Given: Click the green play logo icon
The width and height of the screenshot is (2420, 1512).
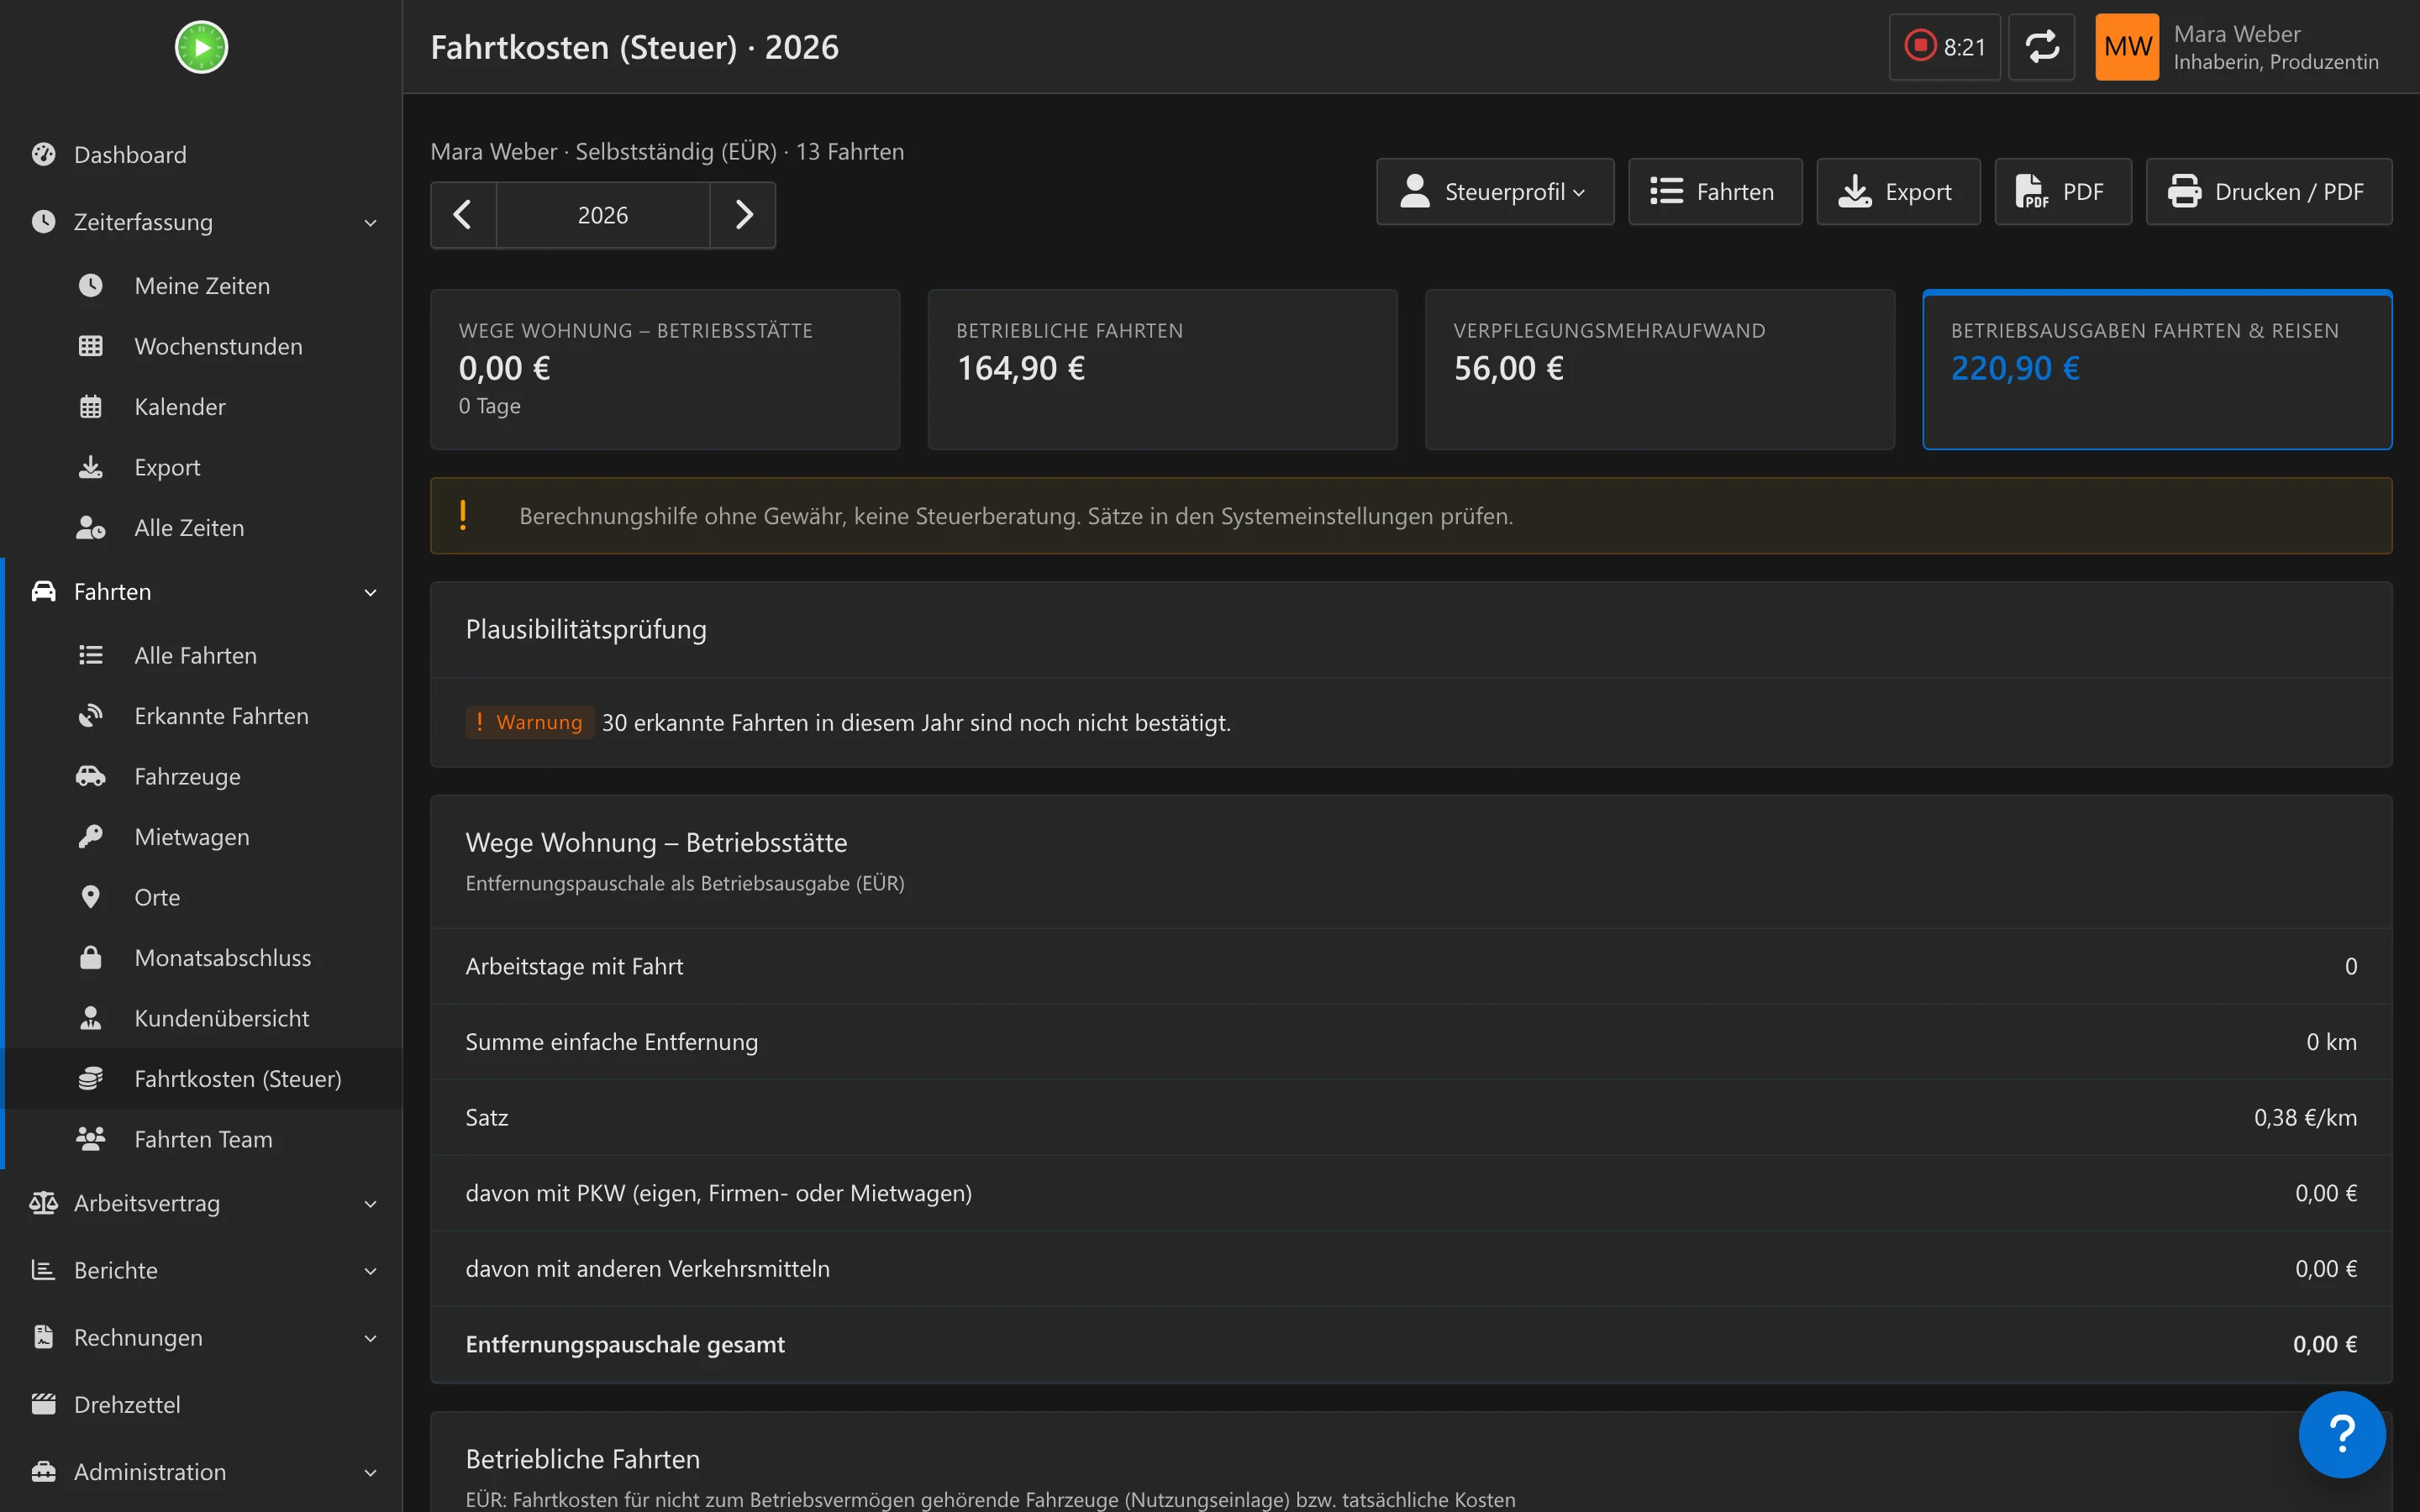Looking at the screenshot, I should [x=201, y=47].
